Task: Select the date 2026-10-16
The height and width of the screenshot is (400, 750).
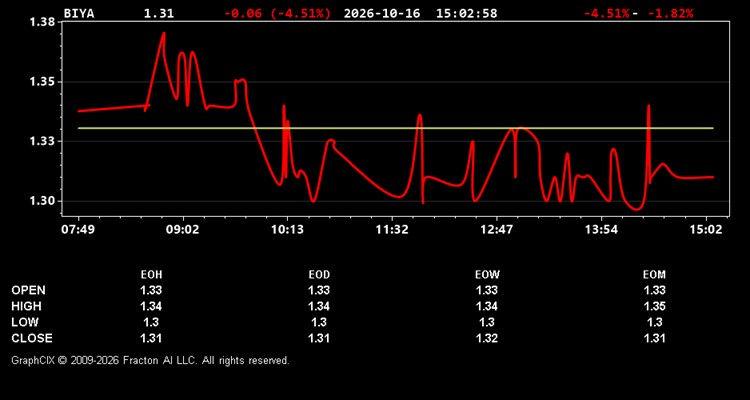Action: 382,13
